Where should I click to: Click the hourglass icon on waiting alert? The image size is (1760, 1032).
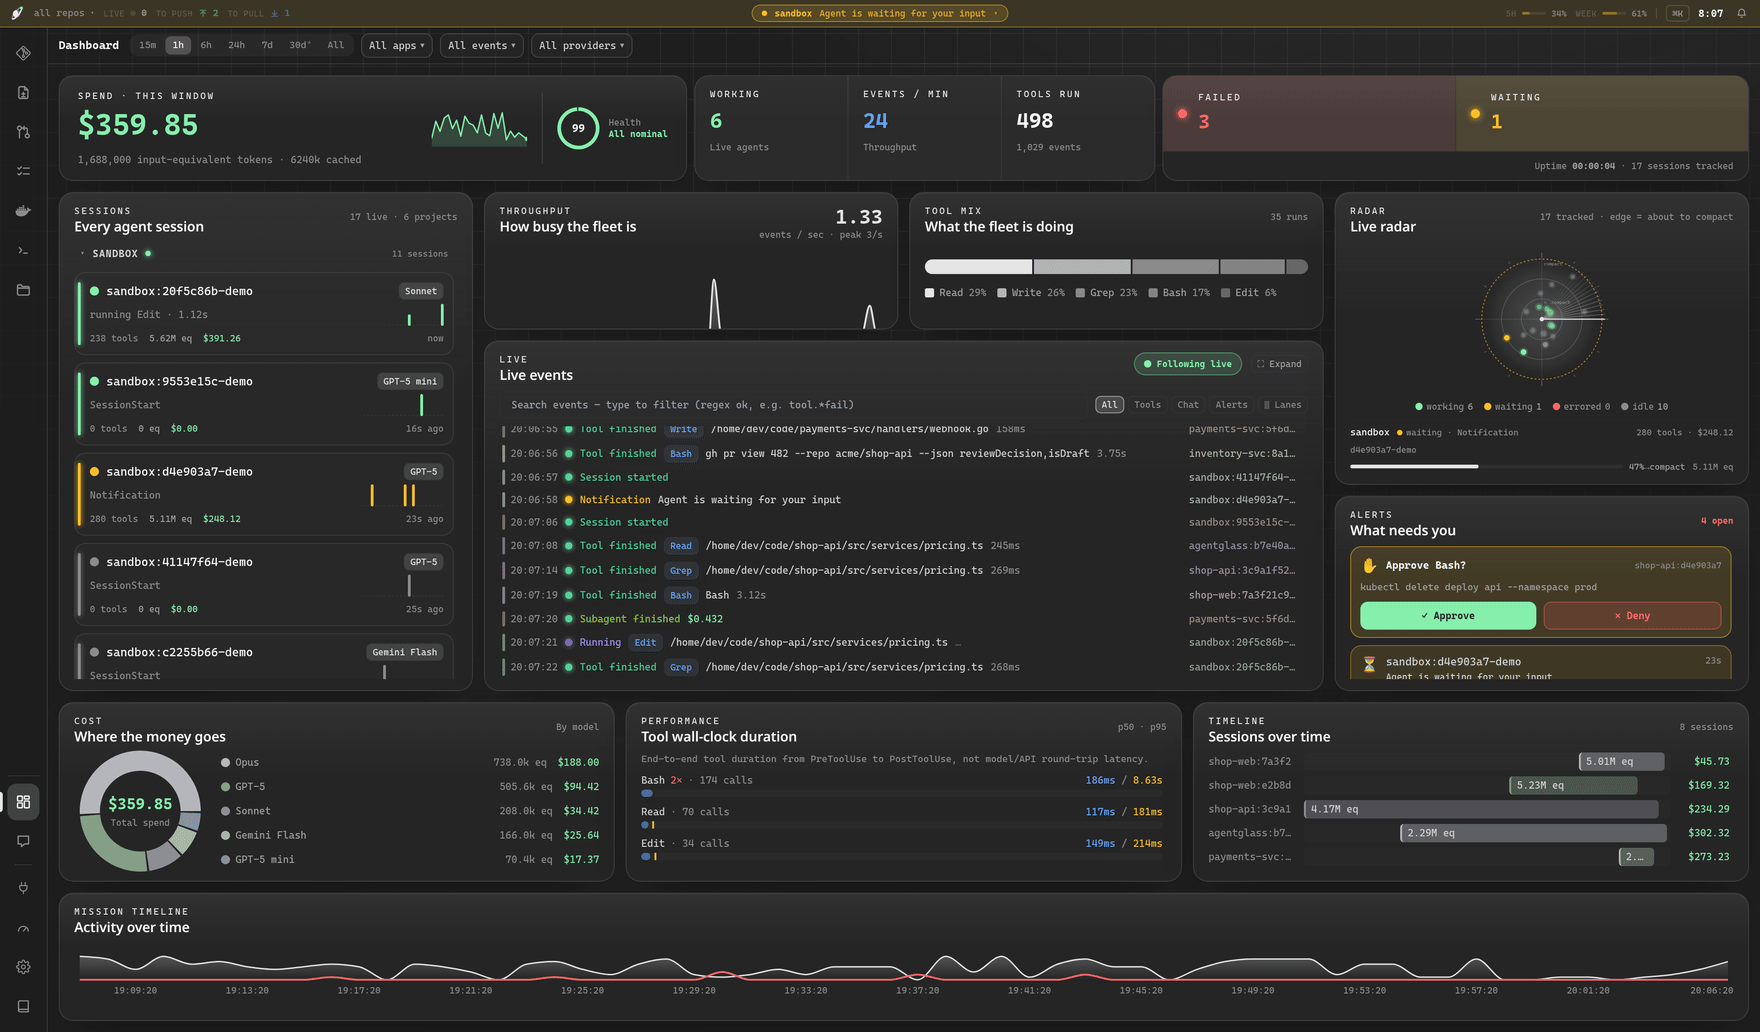[x=1369, y=664]
